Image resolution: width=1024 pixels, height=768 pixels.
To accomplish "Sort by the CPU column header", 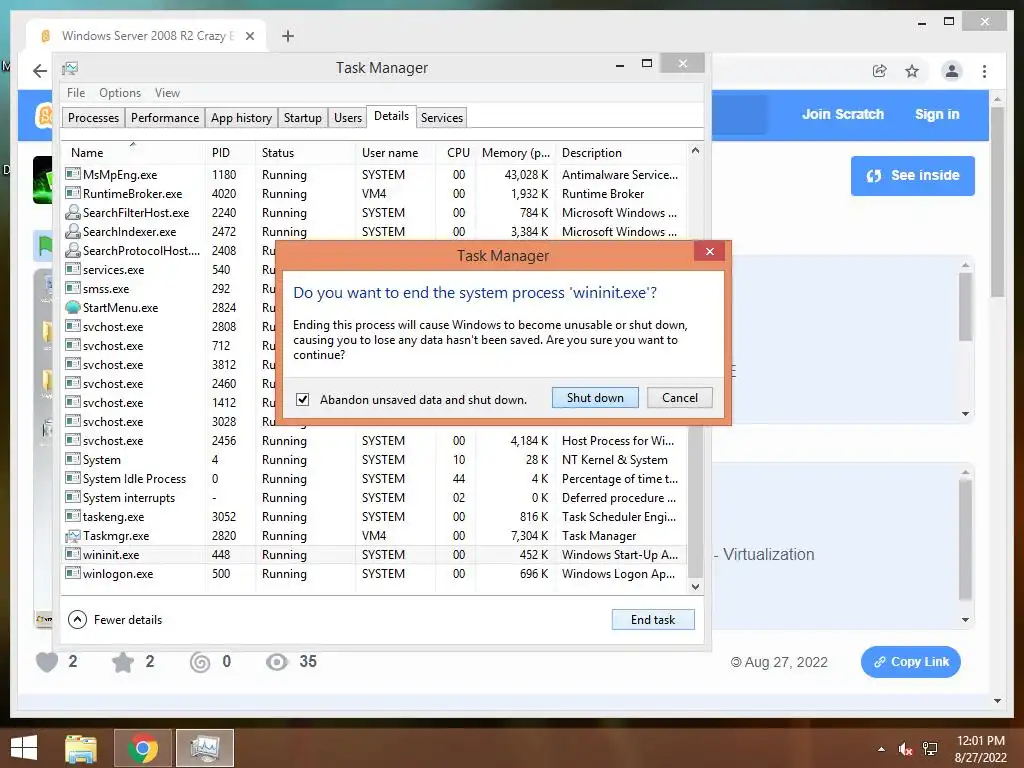I will click(x=456, y=153).
